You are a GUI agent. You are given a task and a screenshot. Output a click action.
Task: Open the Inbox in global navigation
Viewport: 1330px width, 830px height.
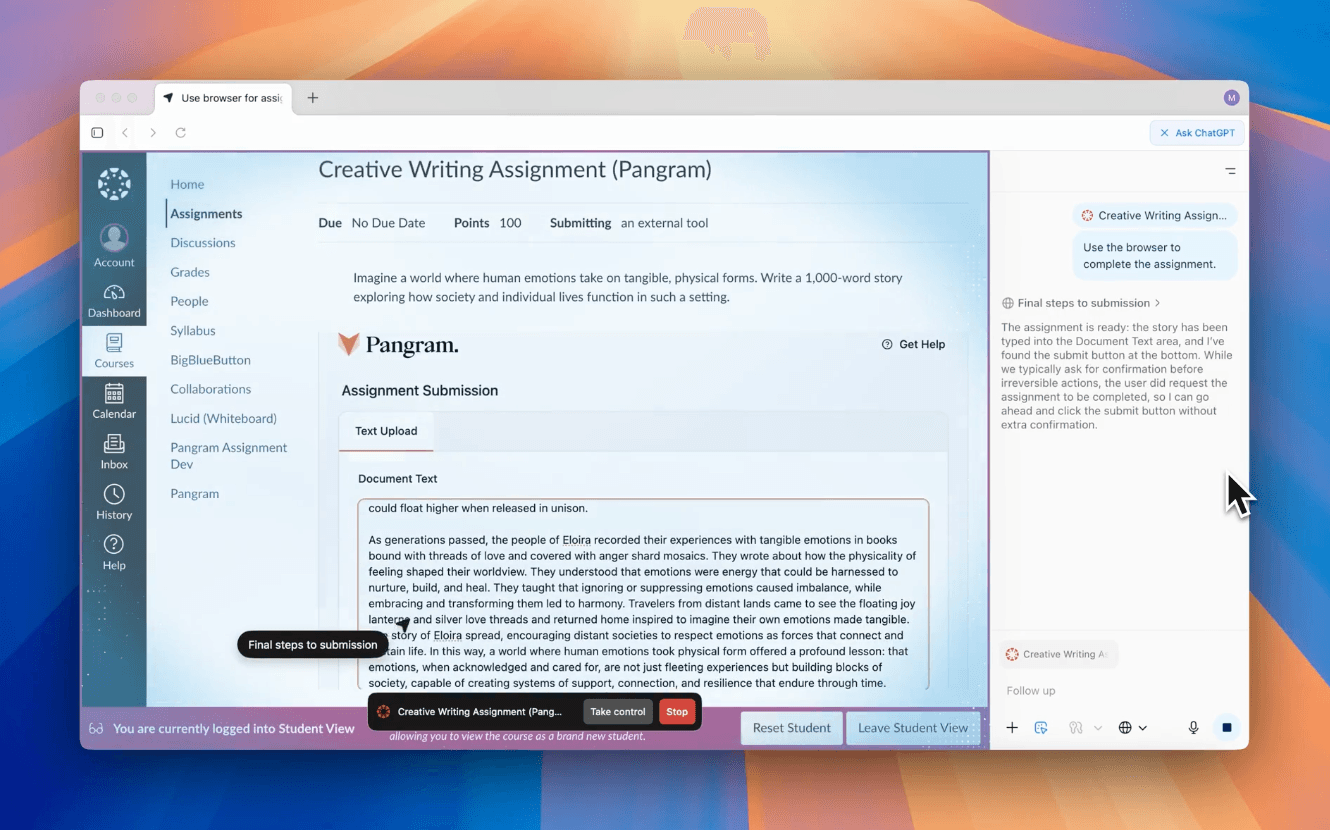[114, 452]
